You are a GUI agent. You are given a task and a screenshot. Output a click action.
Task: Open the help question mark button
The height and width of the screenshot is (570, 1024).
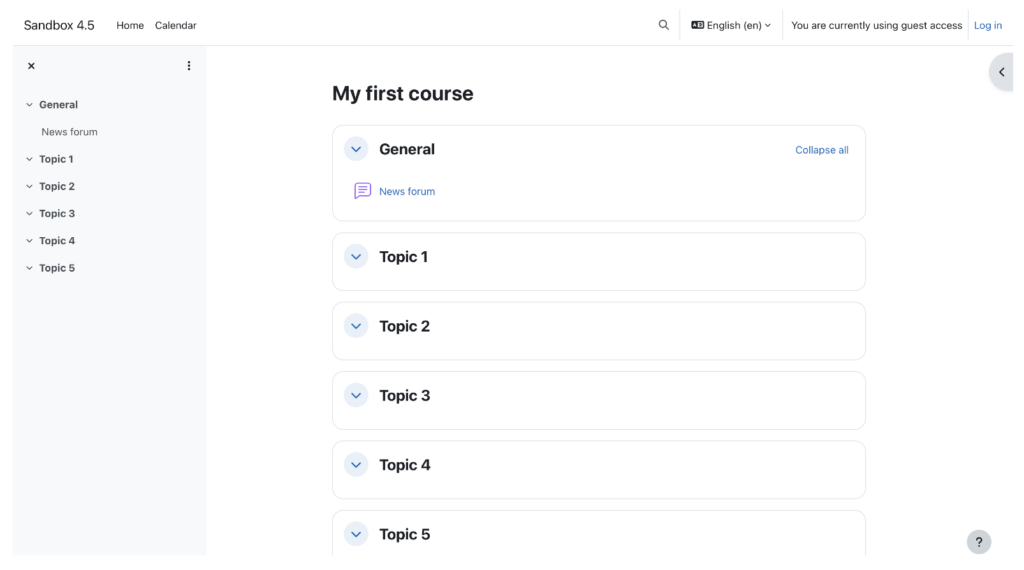978,542
